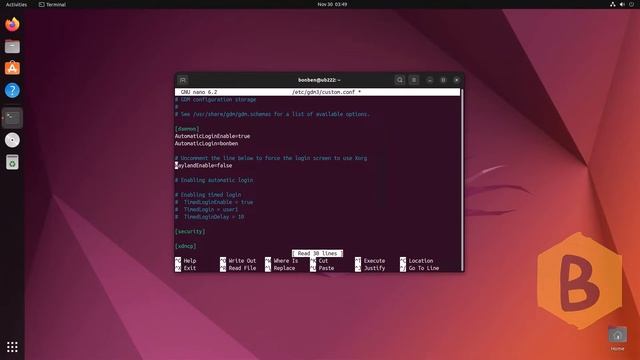The width and height of the screenshot is (640, 360).
Task: Close the terminal window
Action: 457,80
